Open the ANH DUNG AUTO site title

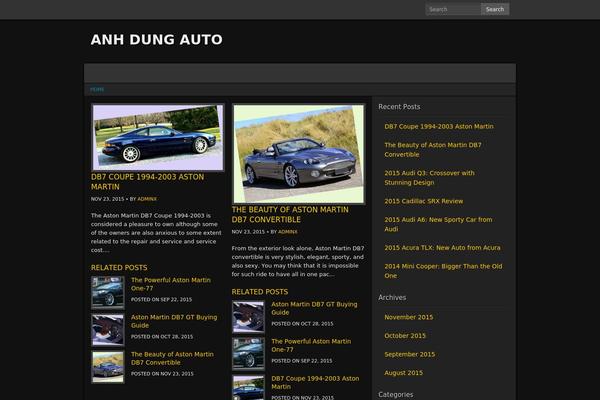click(x=157, y=39)
